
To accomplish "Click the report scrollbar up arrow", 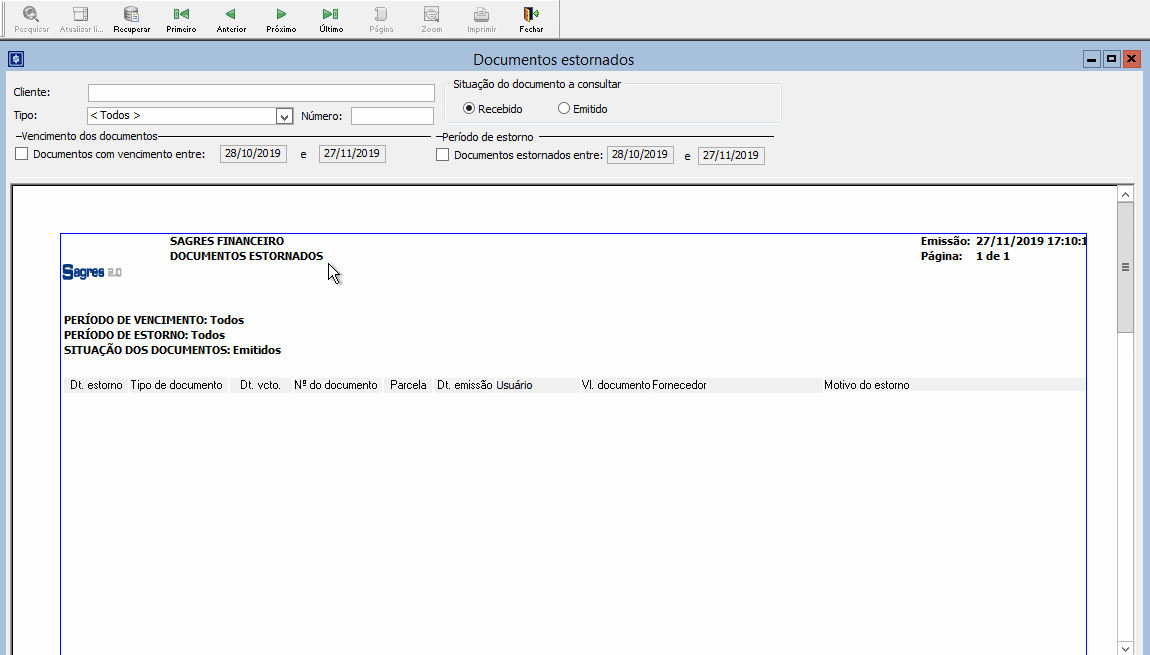I will pyautogui.click(x=1125, y=195).
